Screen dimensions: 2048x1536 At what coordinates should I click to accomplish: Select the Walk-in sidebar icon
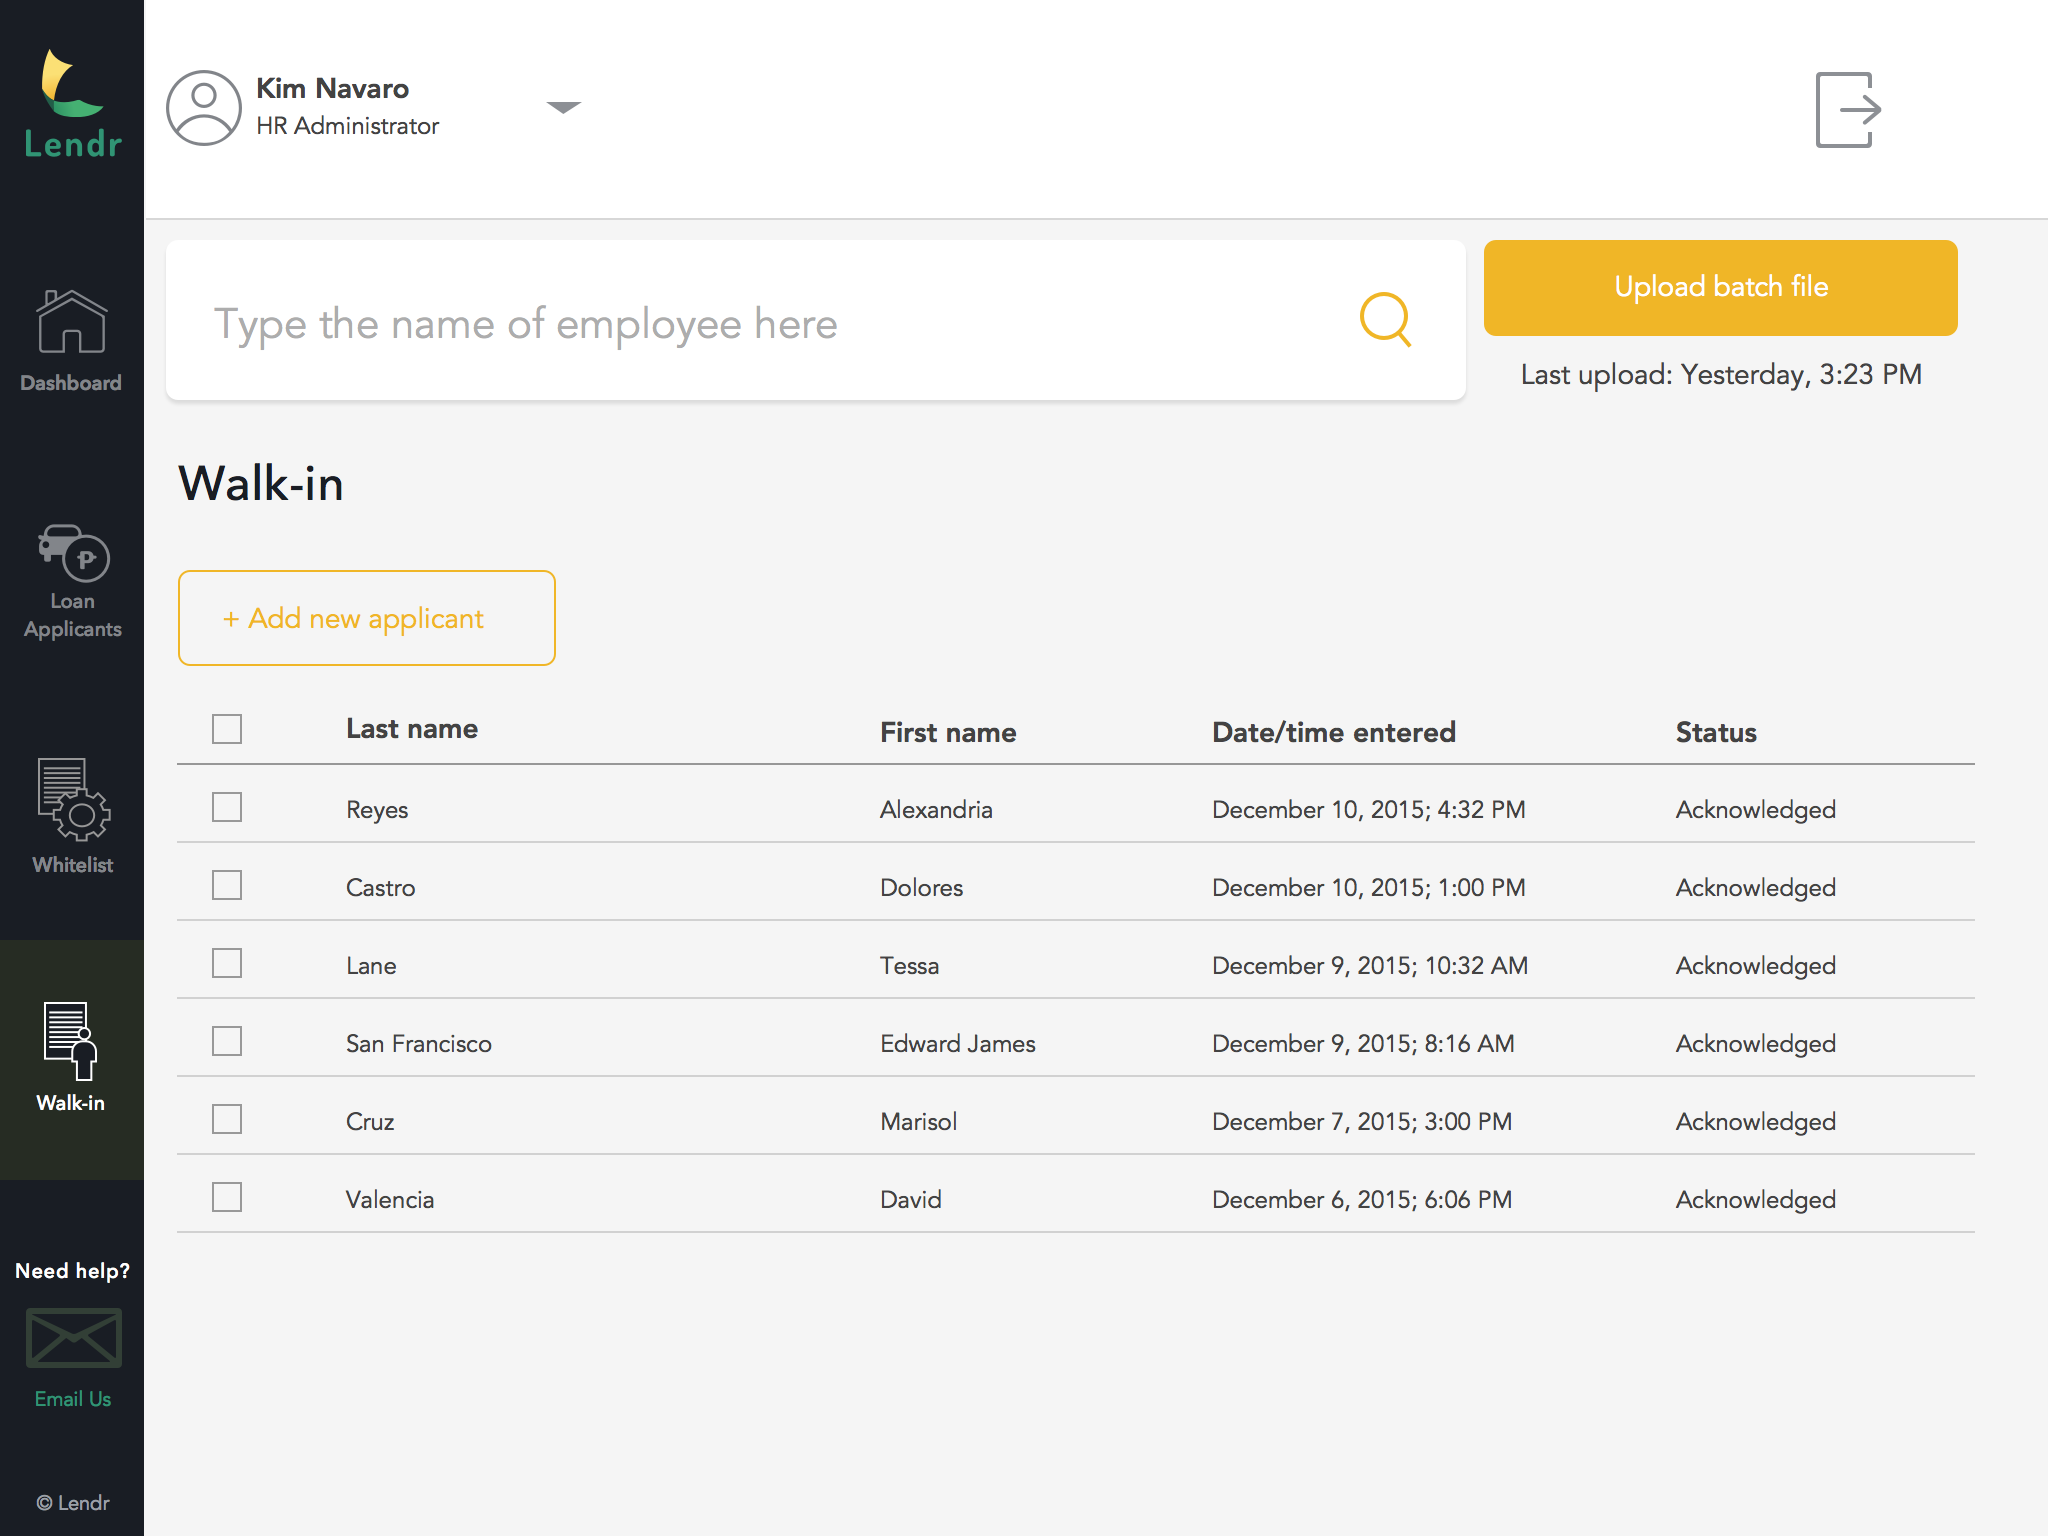(71, 1041)
